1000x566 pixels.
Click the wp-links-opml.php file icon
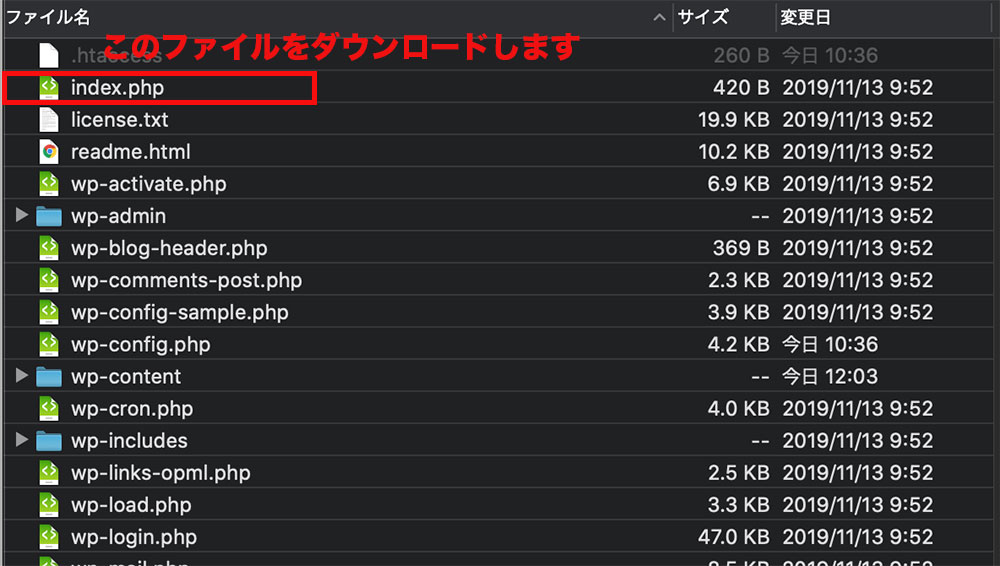tap(49, 473)
